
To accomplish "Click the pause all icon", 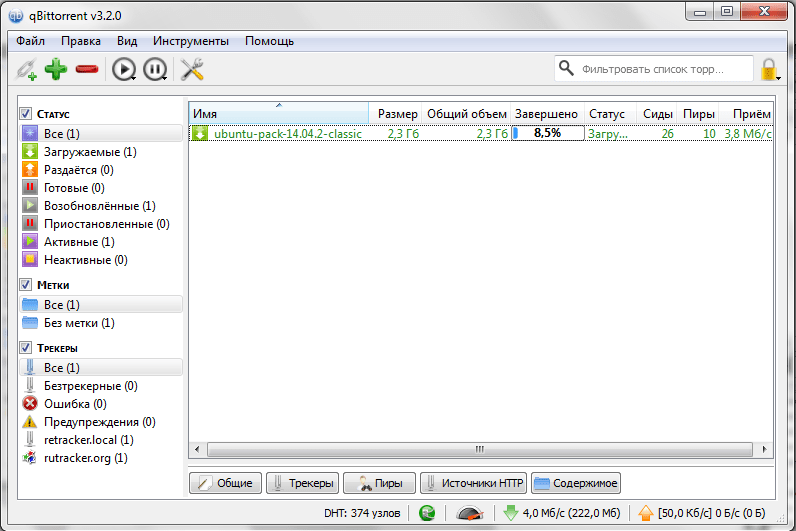I will pos(155,69).
